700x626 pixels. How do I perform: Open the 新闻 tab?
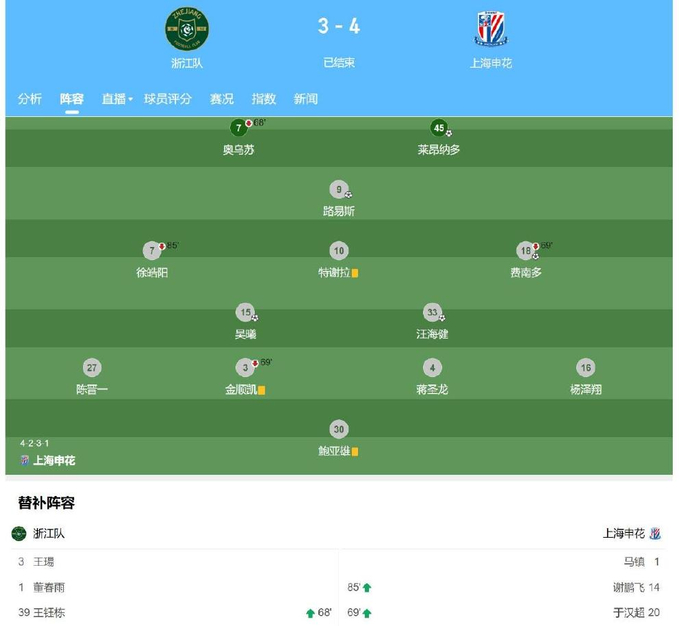[x=306, y=99]
